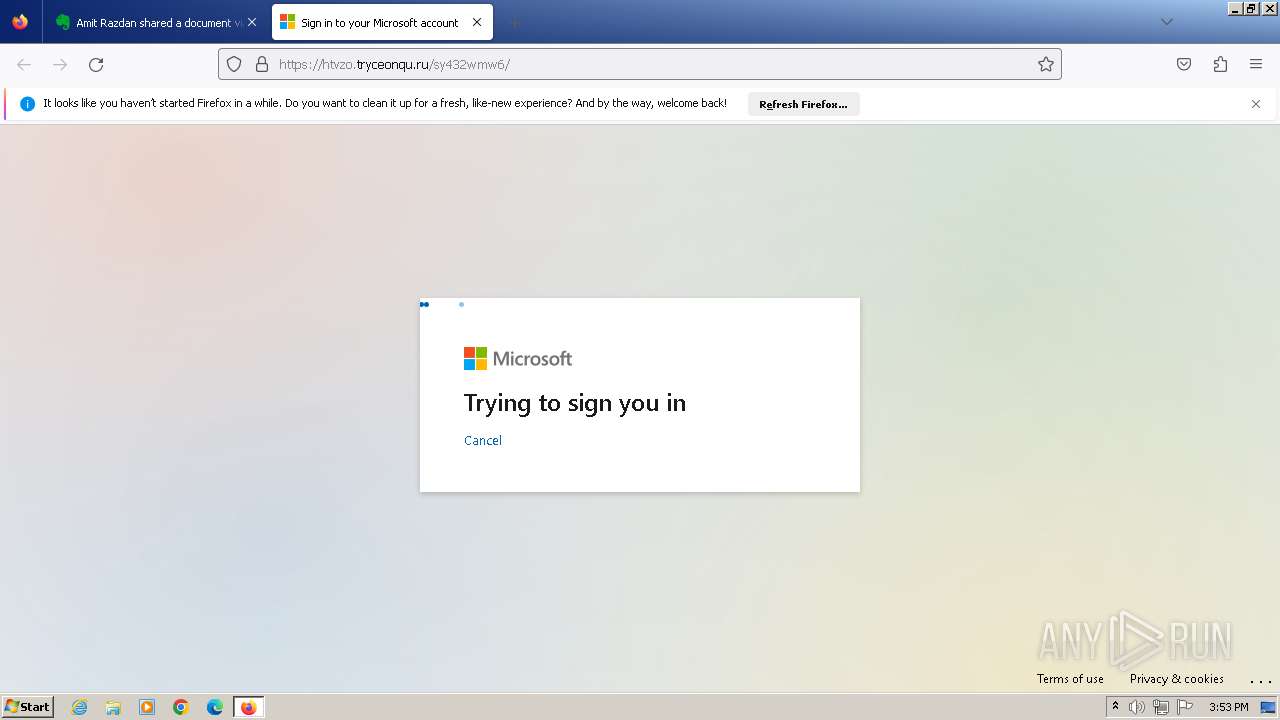Open the Action Center flag icon
1280x720 pixels.
click(1185, 707)
